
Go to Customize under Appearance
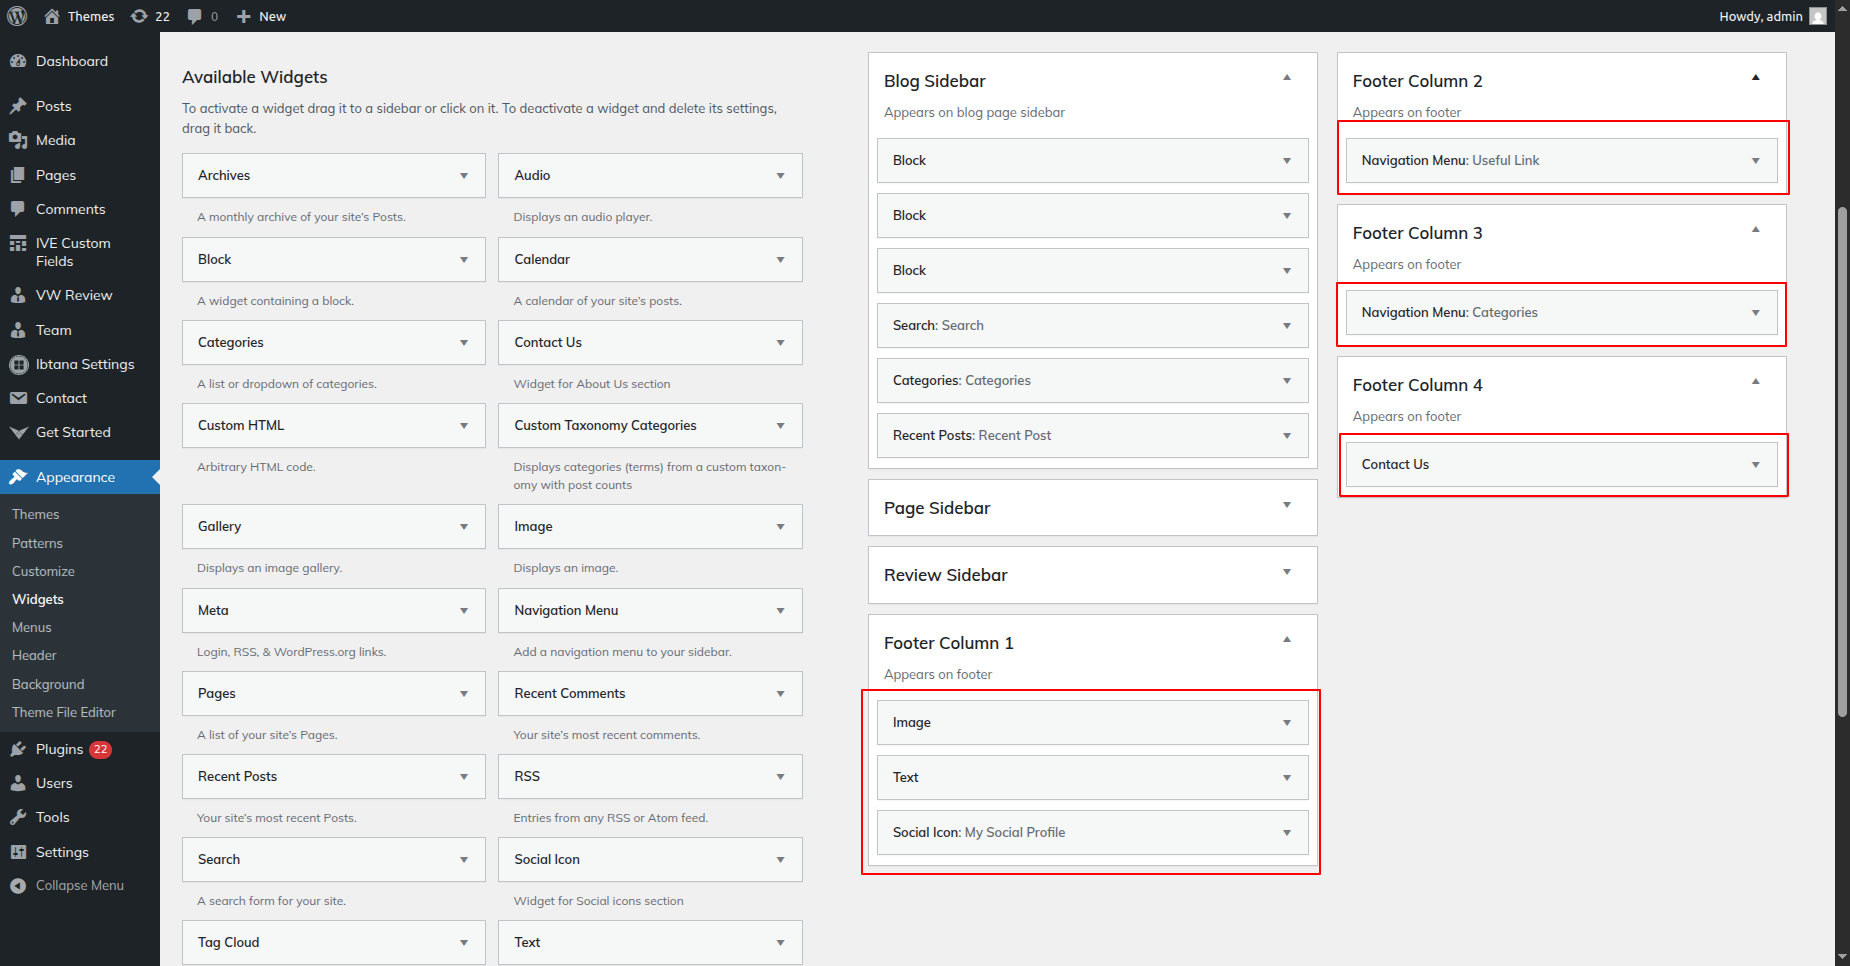(43, 571)
